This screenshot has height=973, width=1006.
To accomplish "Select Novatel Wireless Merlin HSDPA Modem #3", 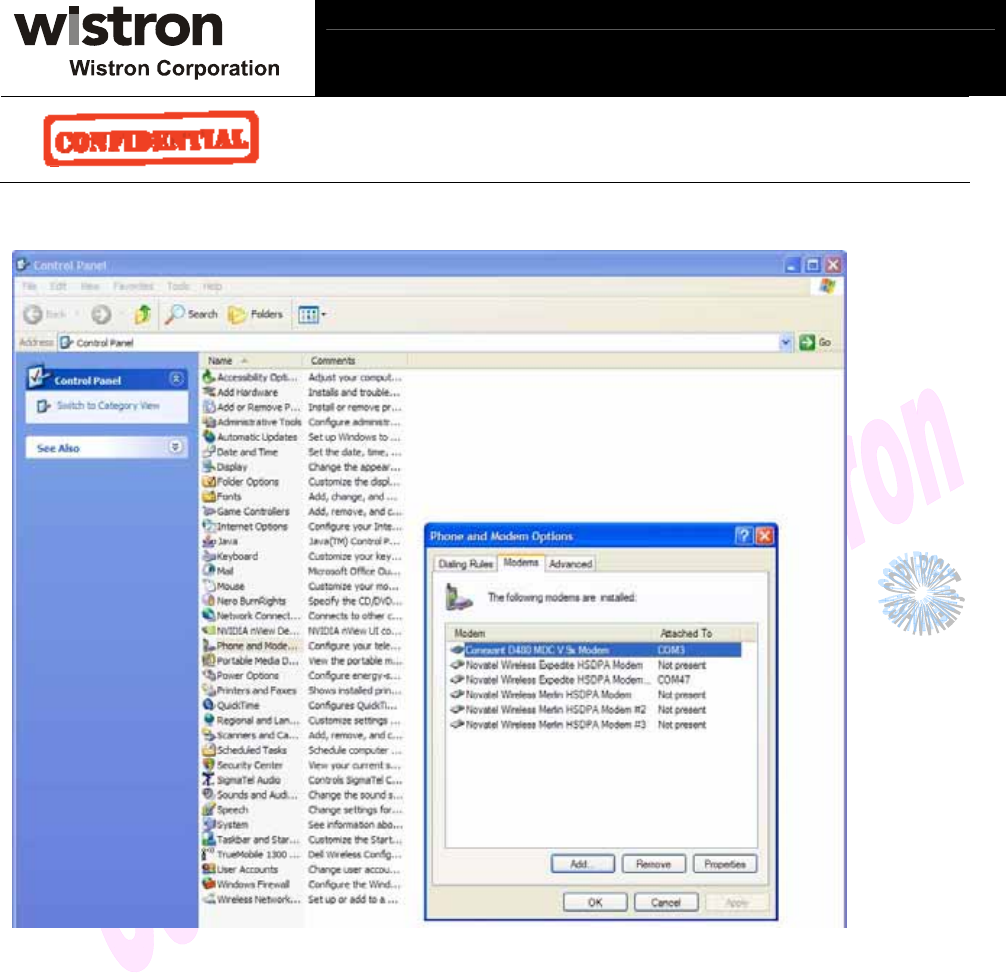I will point(595,724).
